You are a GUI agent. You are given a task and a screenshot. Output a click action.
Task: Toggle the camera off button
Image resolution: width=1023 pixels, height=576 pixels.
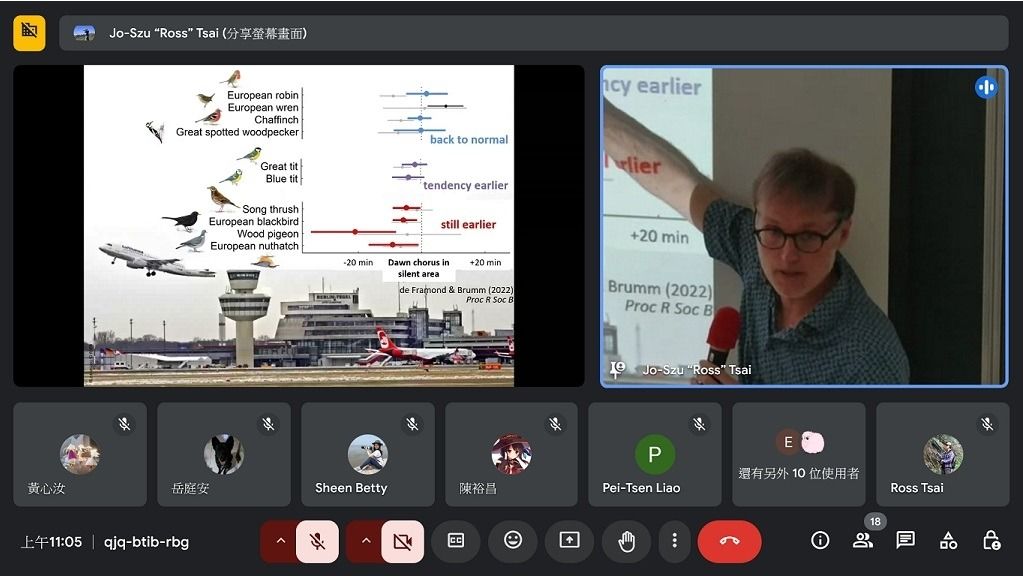tap(402, 541)
